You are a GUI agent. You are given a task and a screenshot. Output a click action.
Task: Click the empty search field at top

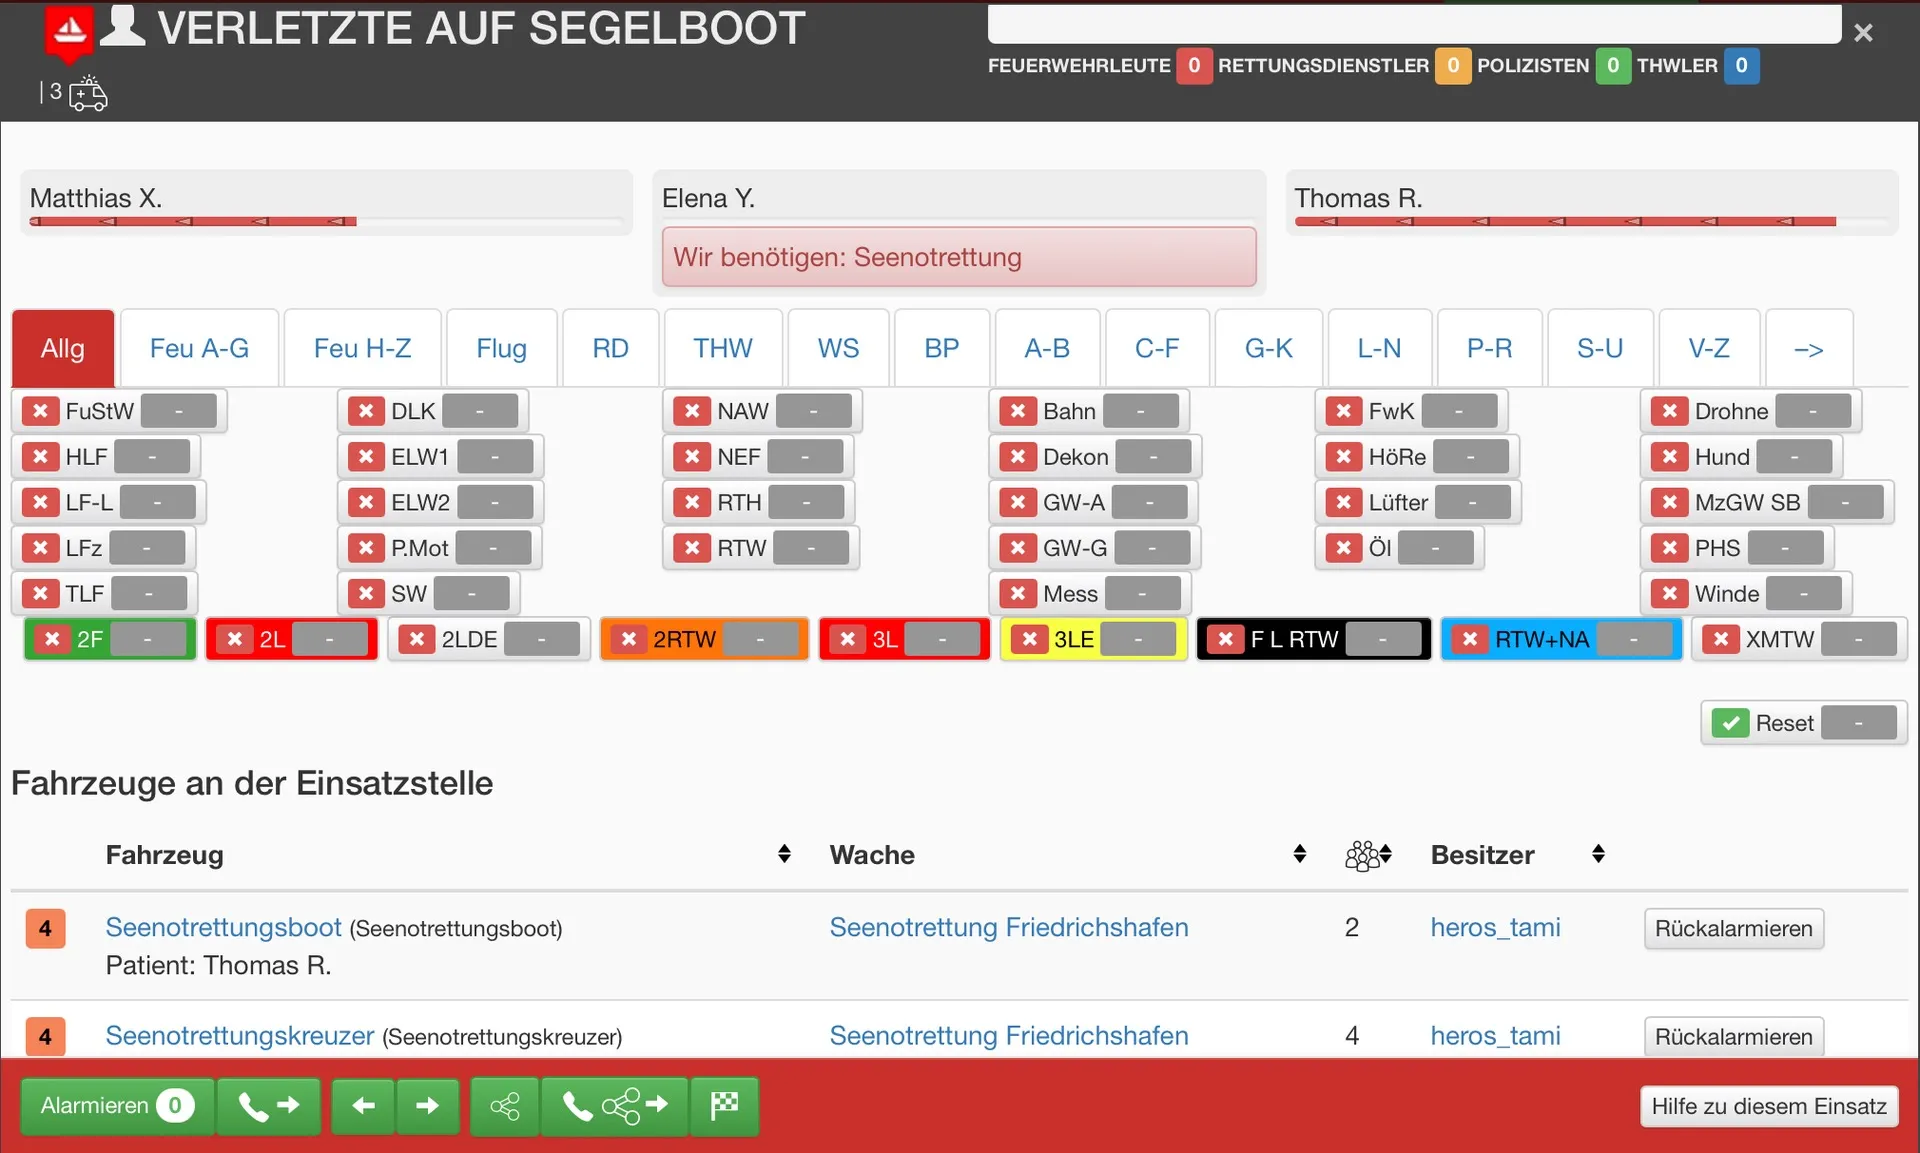click(1413, 25)
